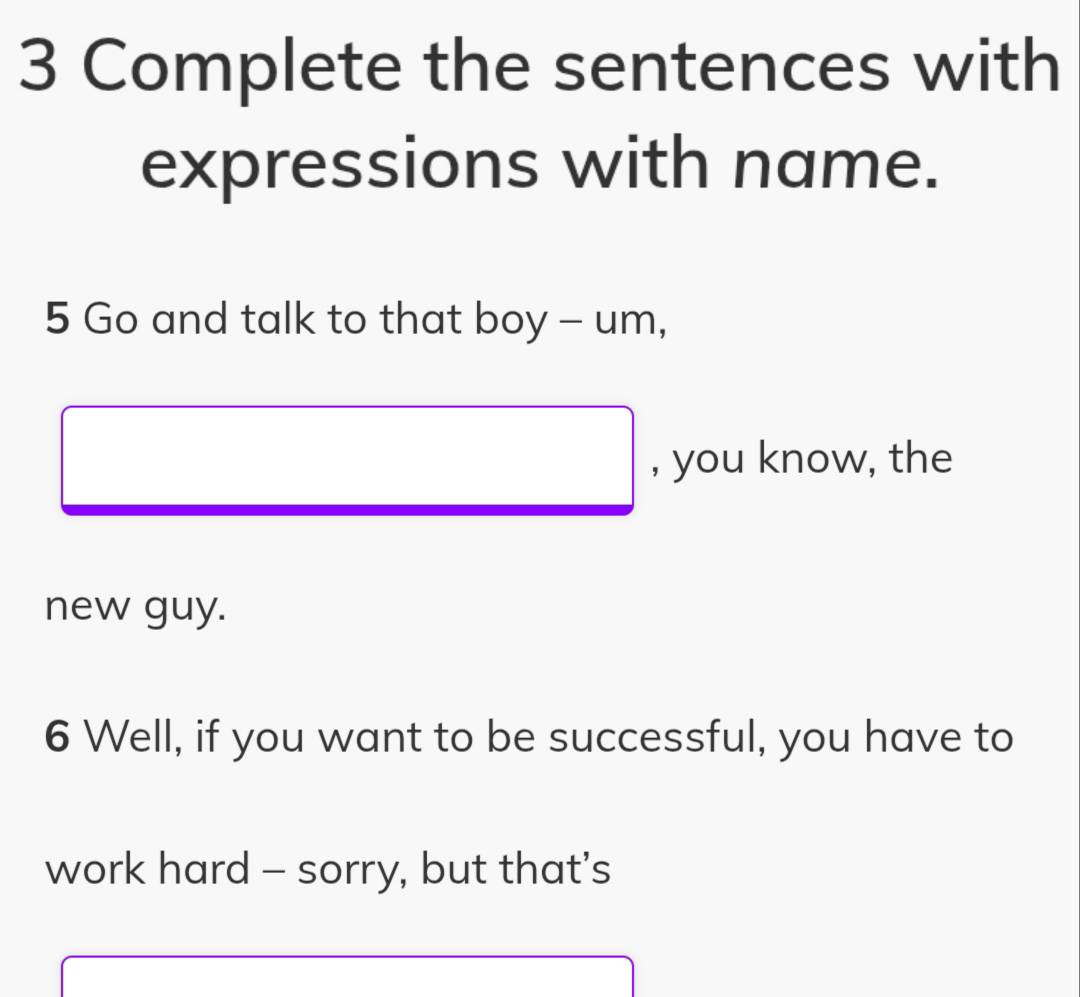Click the question number 6
The width and height of the screenshot is (1080, 997).
click(x=58, y=738)
